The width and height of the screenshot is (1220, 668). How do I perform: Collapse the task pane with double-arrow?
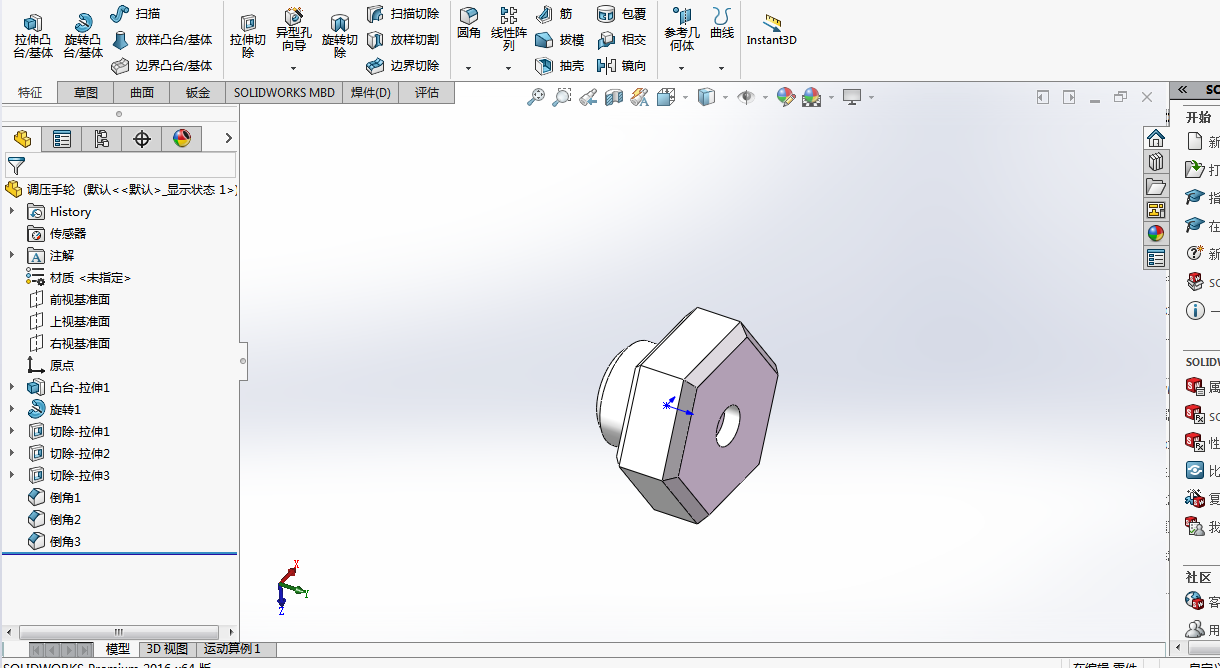1182,89
